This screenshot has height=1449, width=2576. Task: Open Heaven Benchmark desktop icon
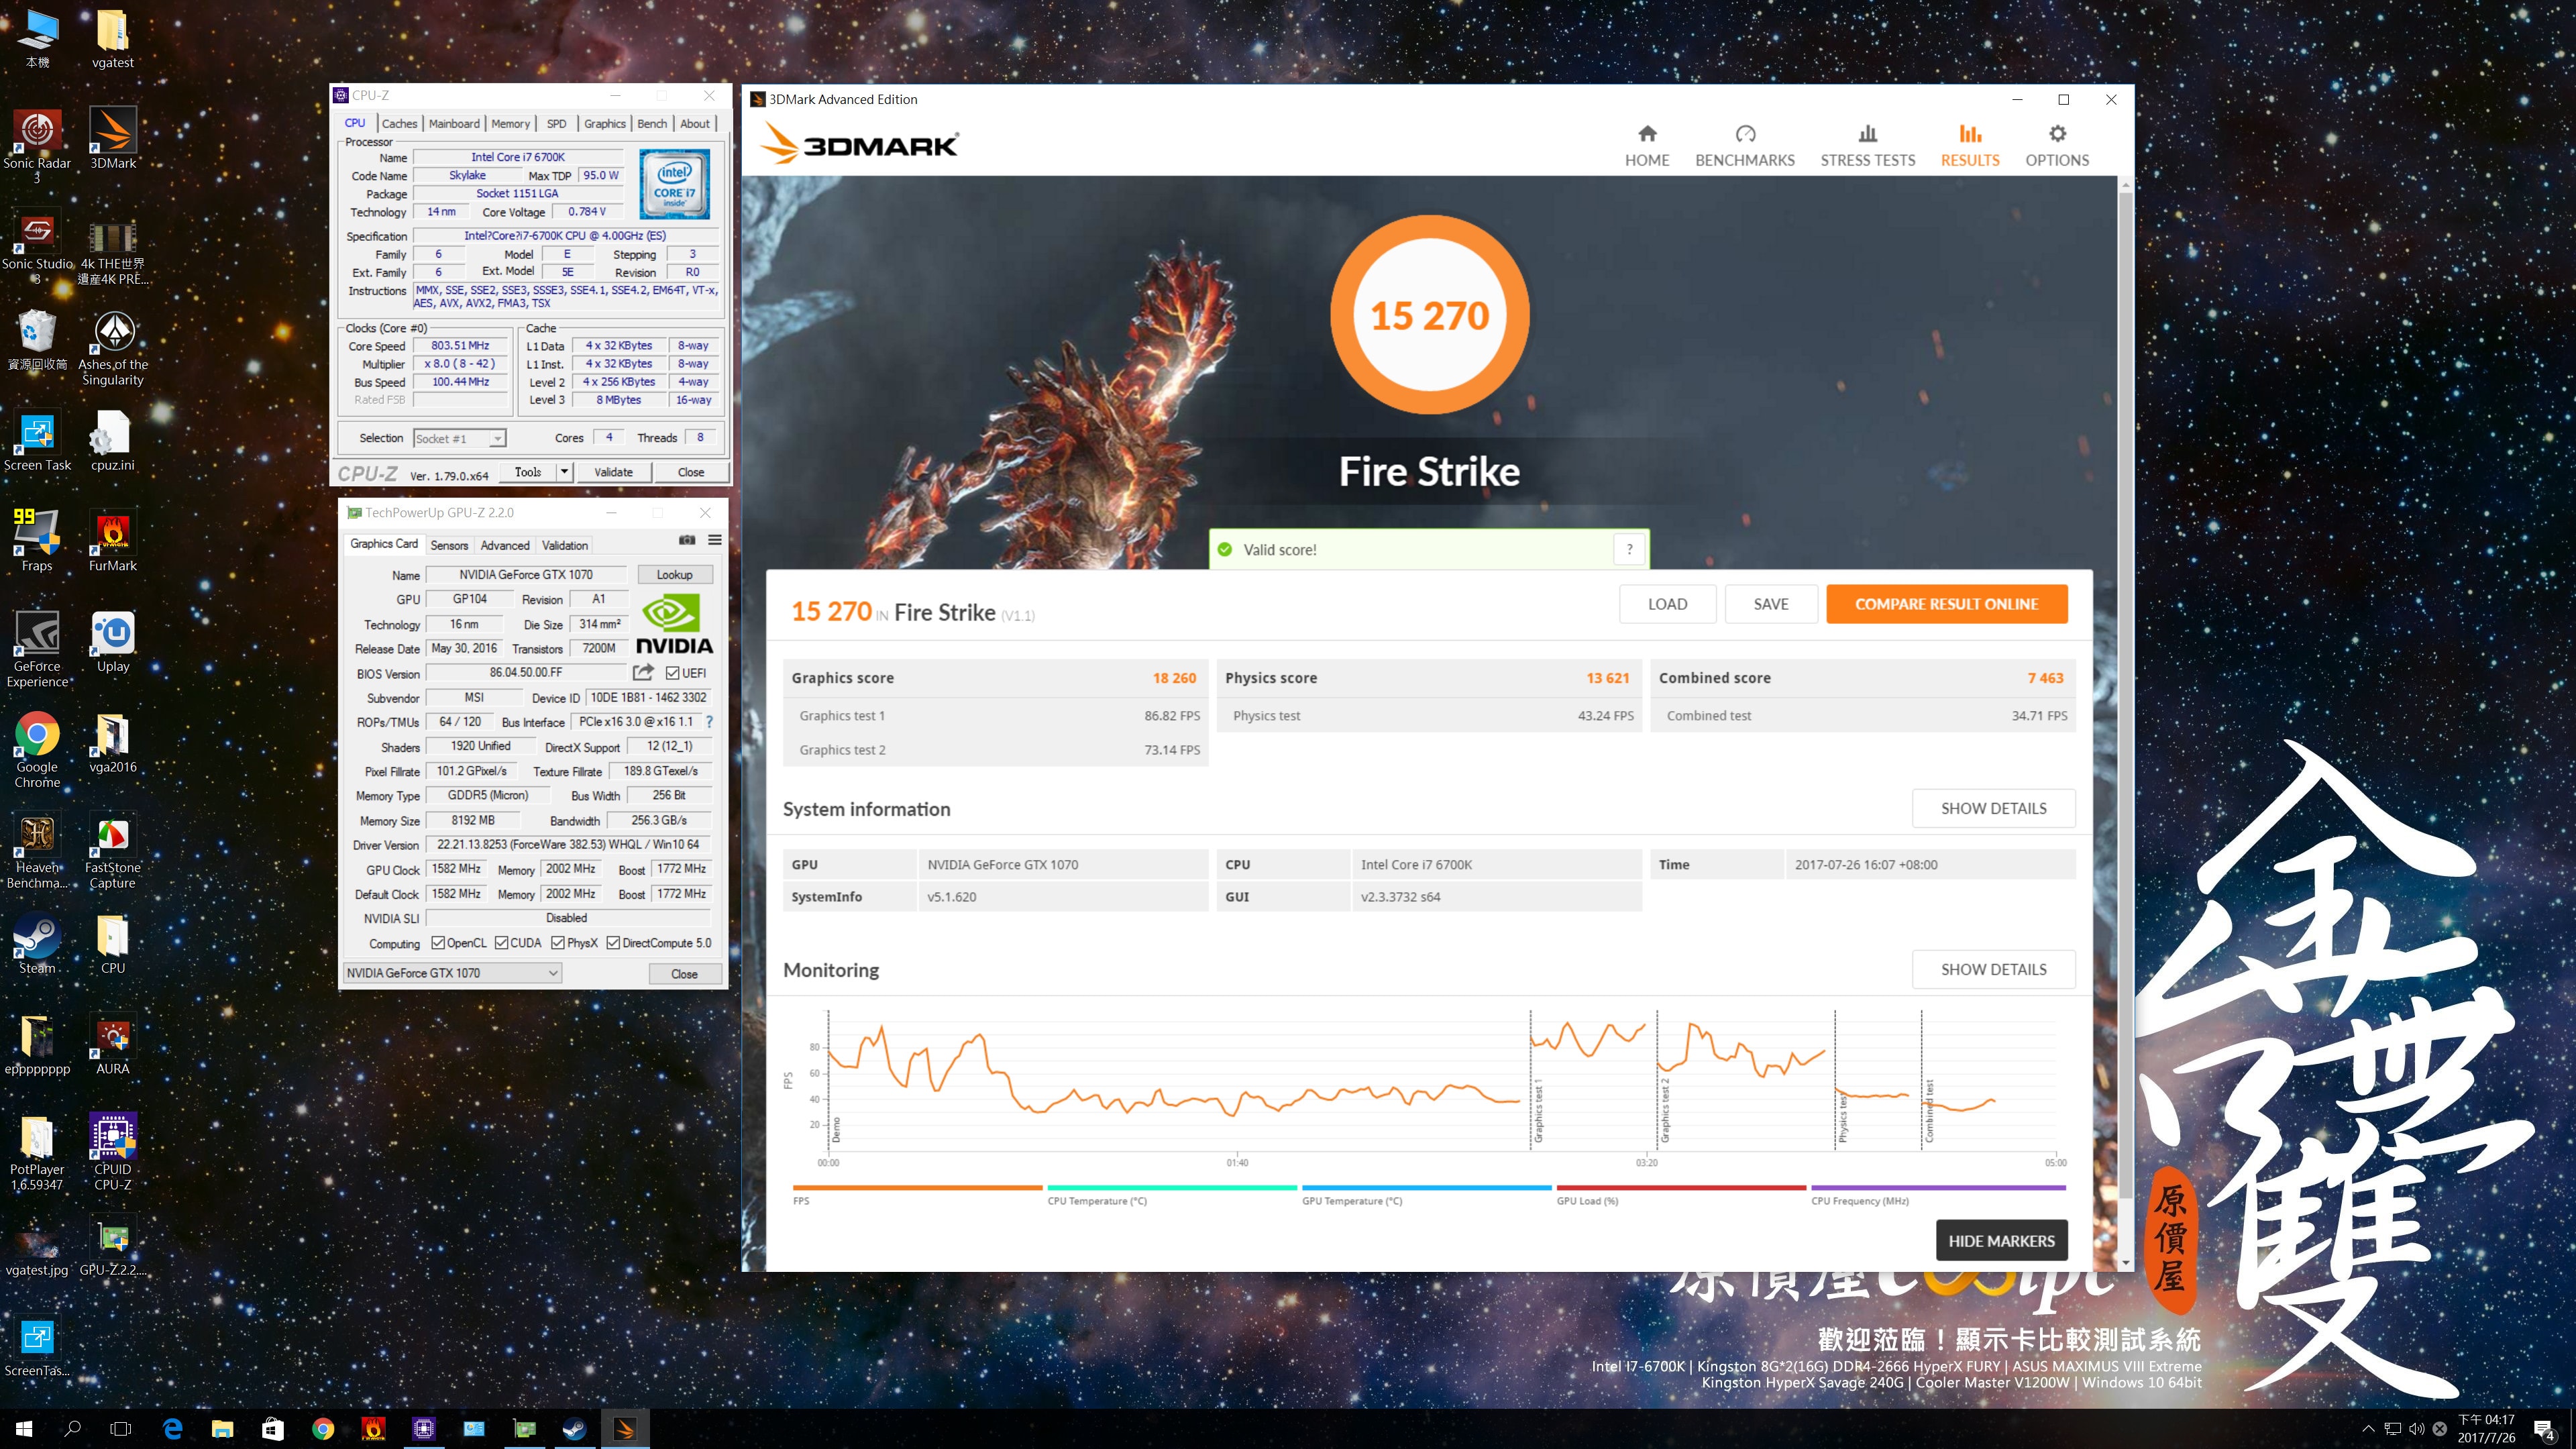click(x=37, y=851)
